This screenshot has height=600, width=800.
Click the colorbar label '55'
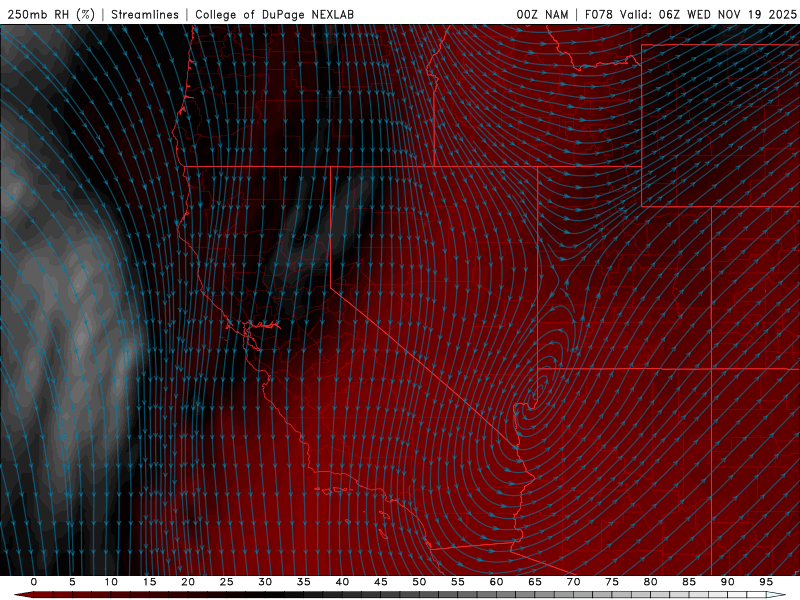point(458,582)
